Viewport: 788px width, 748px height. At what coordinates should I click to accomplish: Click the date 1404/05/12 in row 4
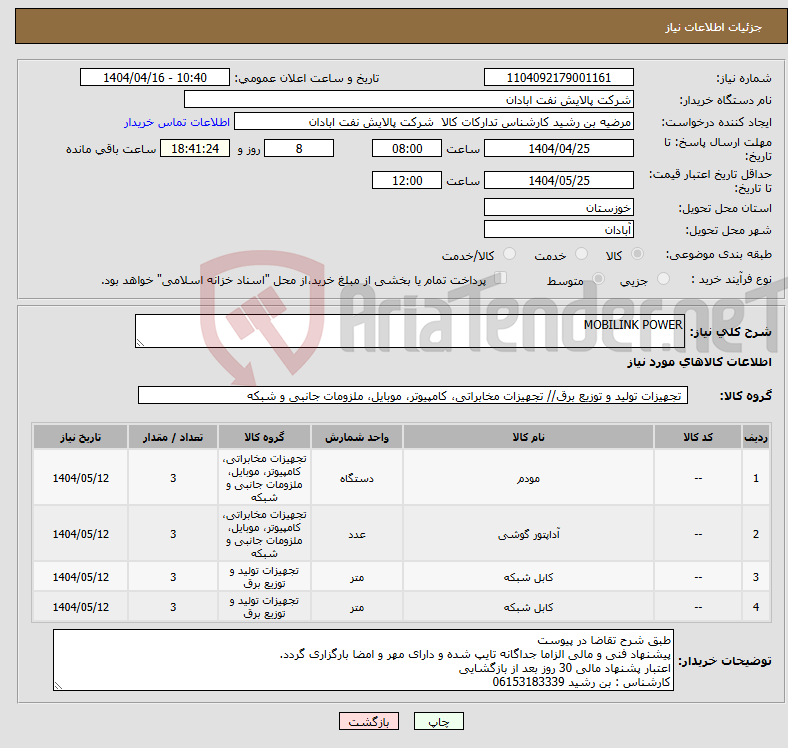pos(80,607)
